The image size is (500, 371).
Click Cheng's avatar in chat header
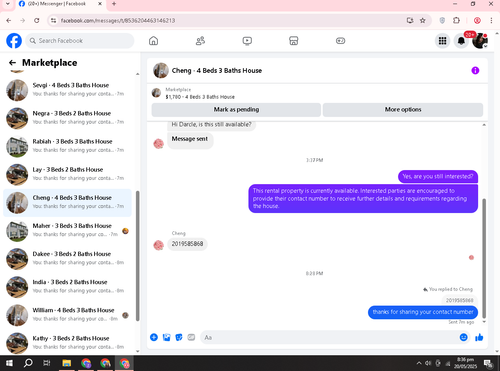coord(161,70)
